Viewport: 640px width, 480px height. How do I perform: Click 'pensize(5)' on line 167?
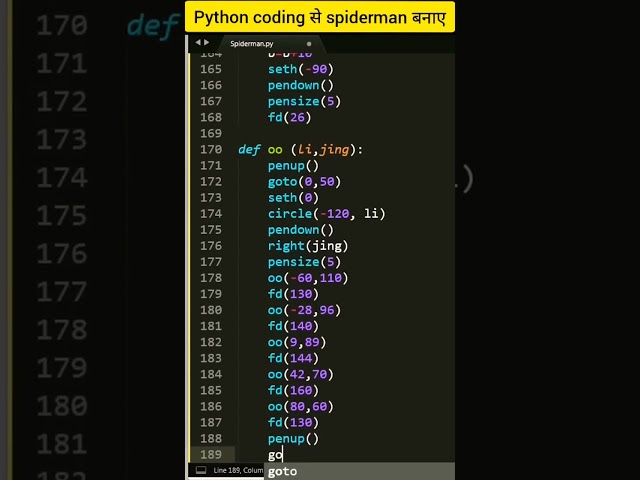click(304, 101)
